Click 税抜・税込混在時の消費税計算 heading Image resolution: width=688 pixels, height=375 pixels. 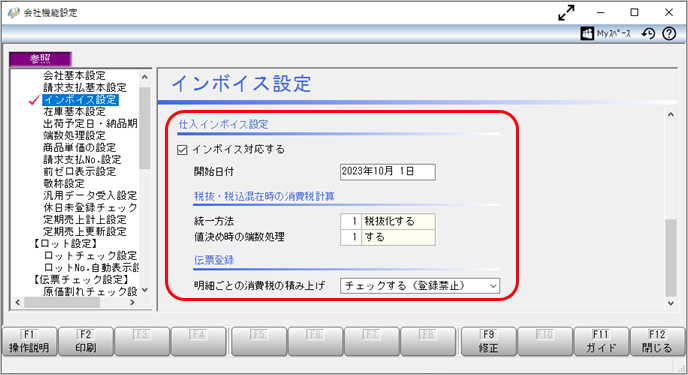click(x=264, y=196)
